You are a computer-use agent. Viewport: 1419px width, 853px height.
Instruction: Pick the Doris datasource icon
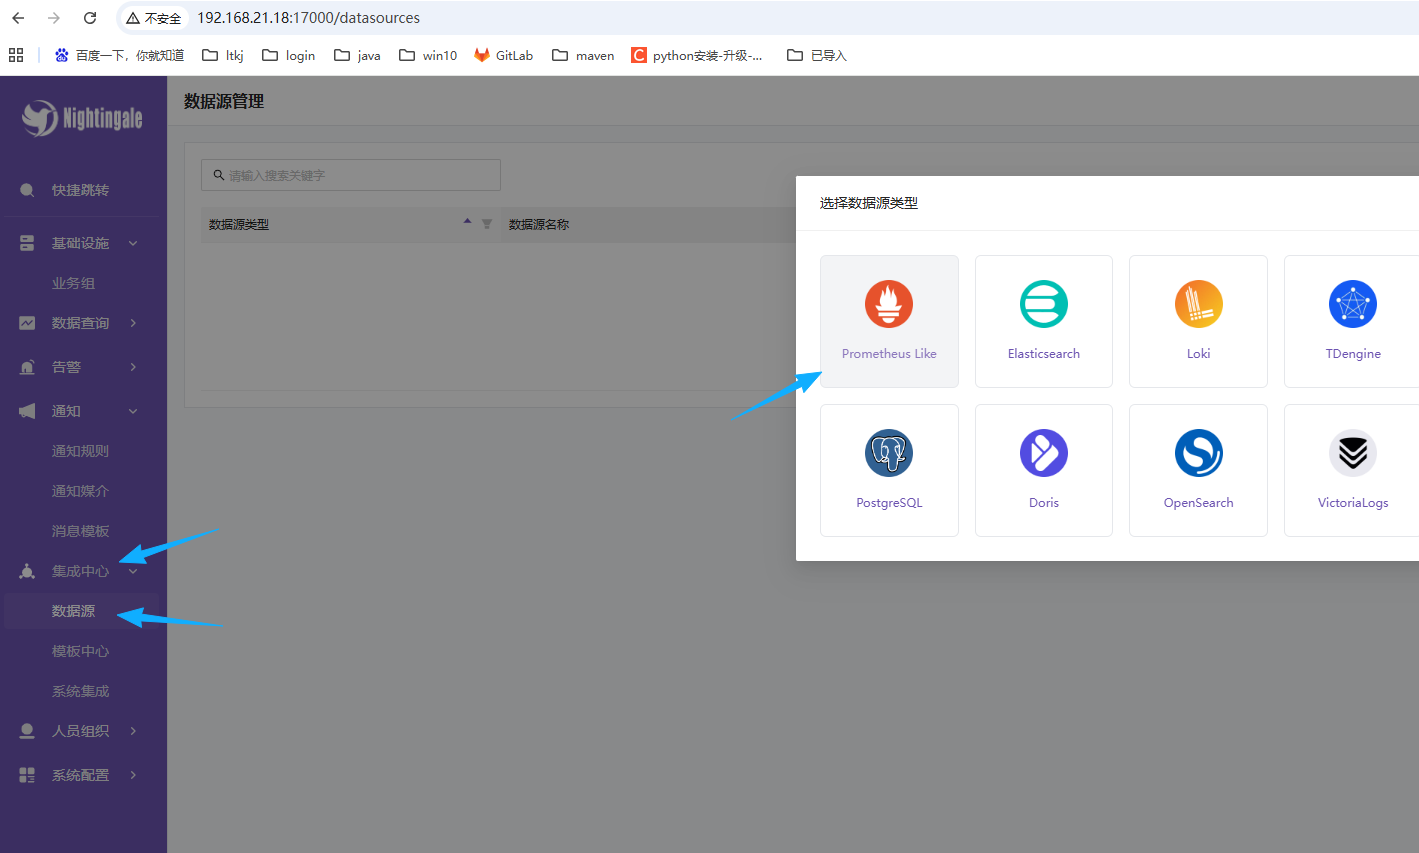[1044, 453]
